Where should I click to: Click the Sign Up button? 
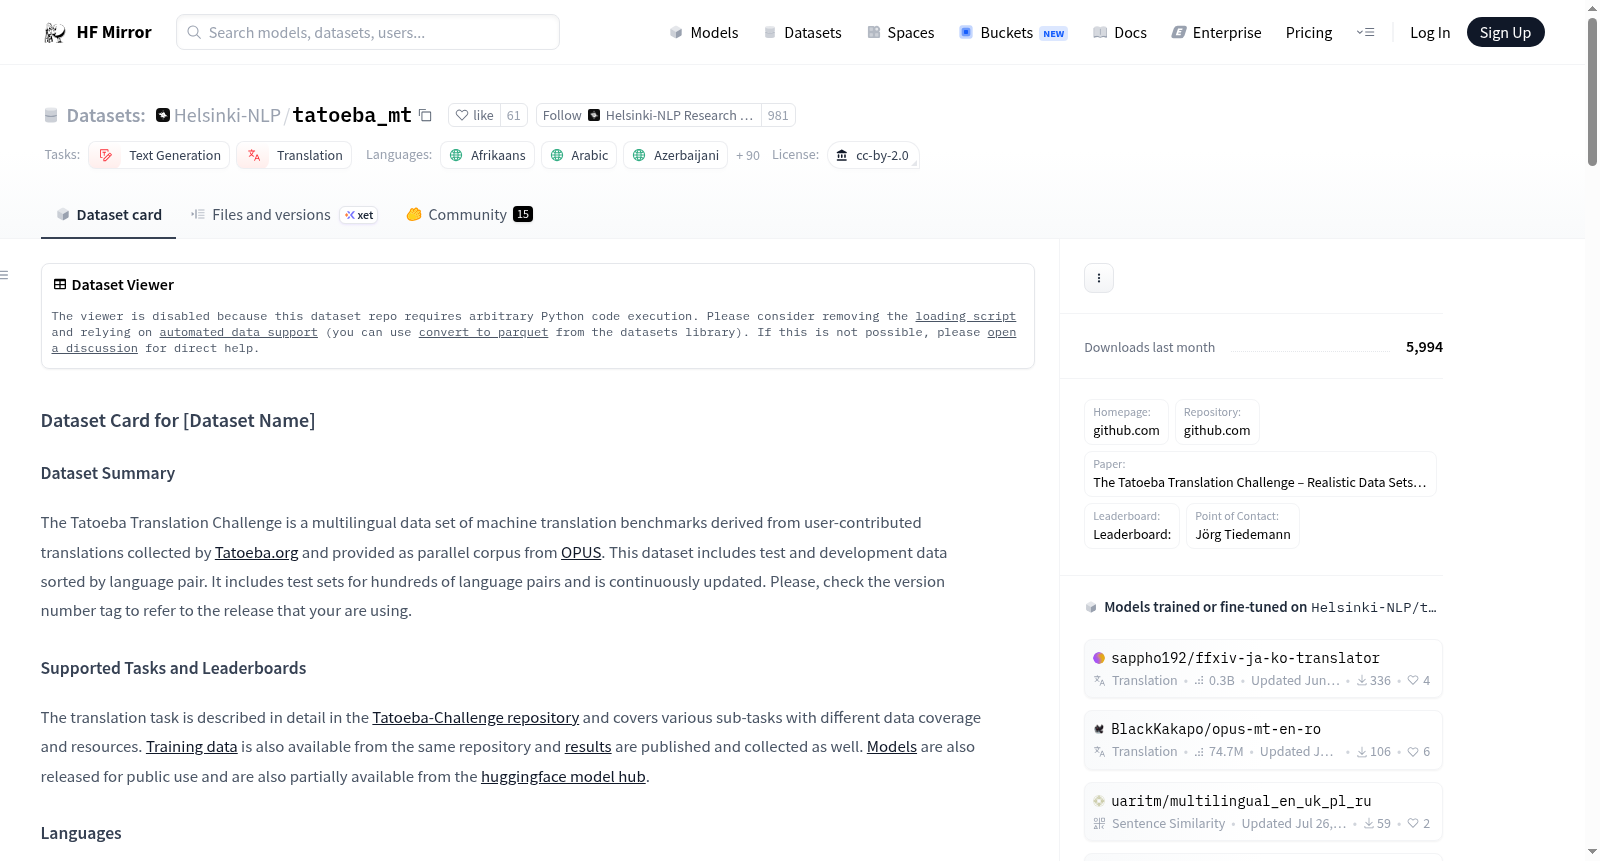click(1505, 33)
